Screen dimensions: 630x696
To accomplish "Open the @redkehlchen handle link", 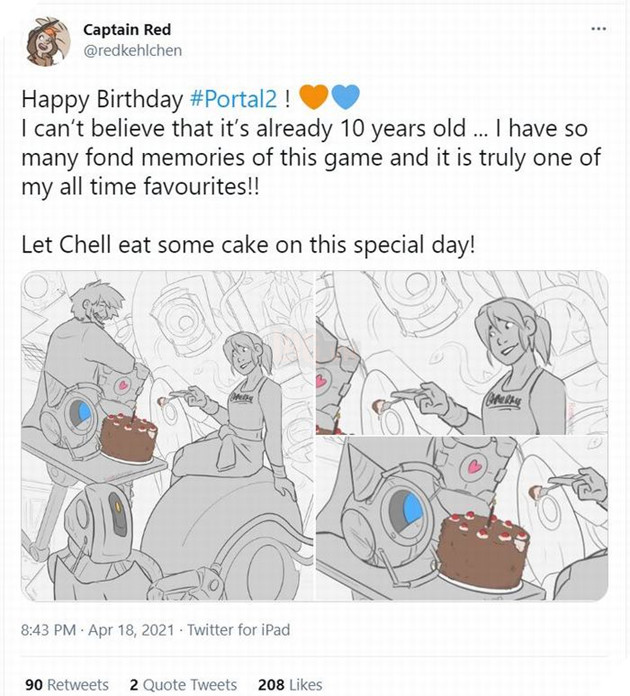I will pyautogui.click(x=132, y=50).
